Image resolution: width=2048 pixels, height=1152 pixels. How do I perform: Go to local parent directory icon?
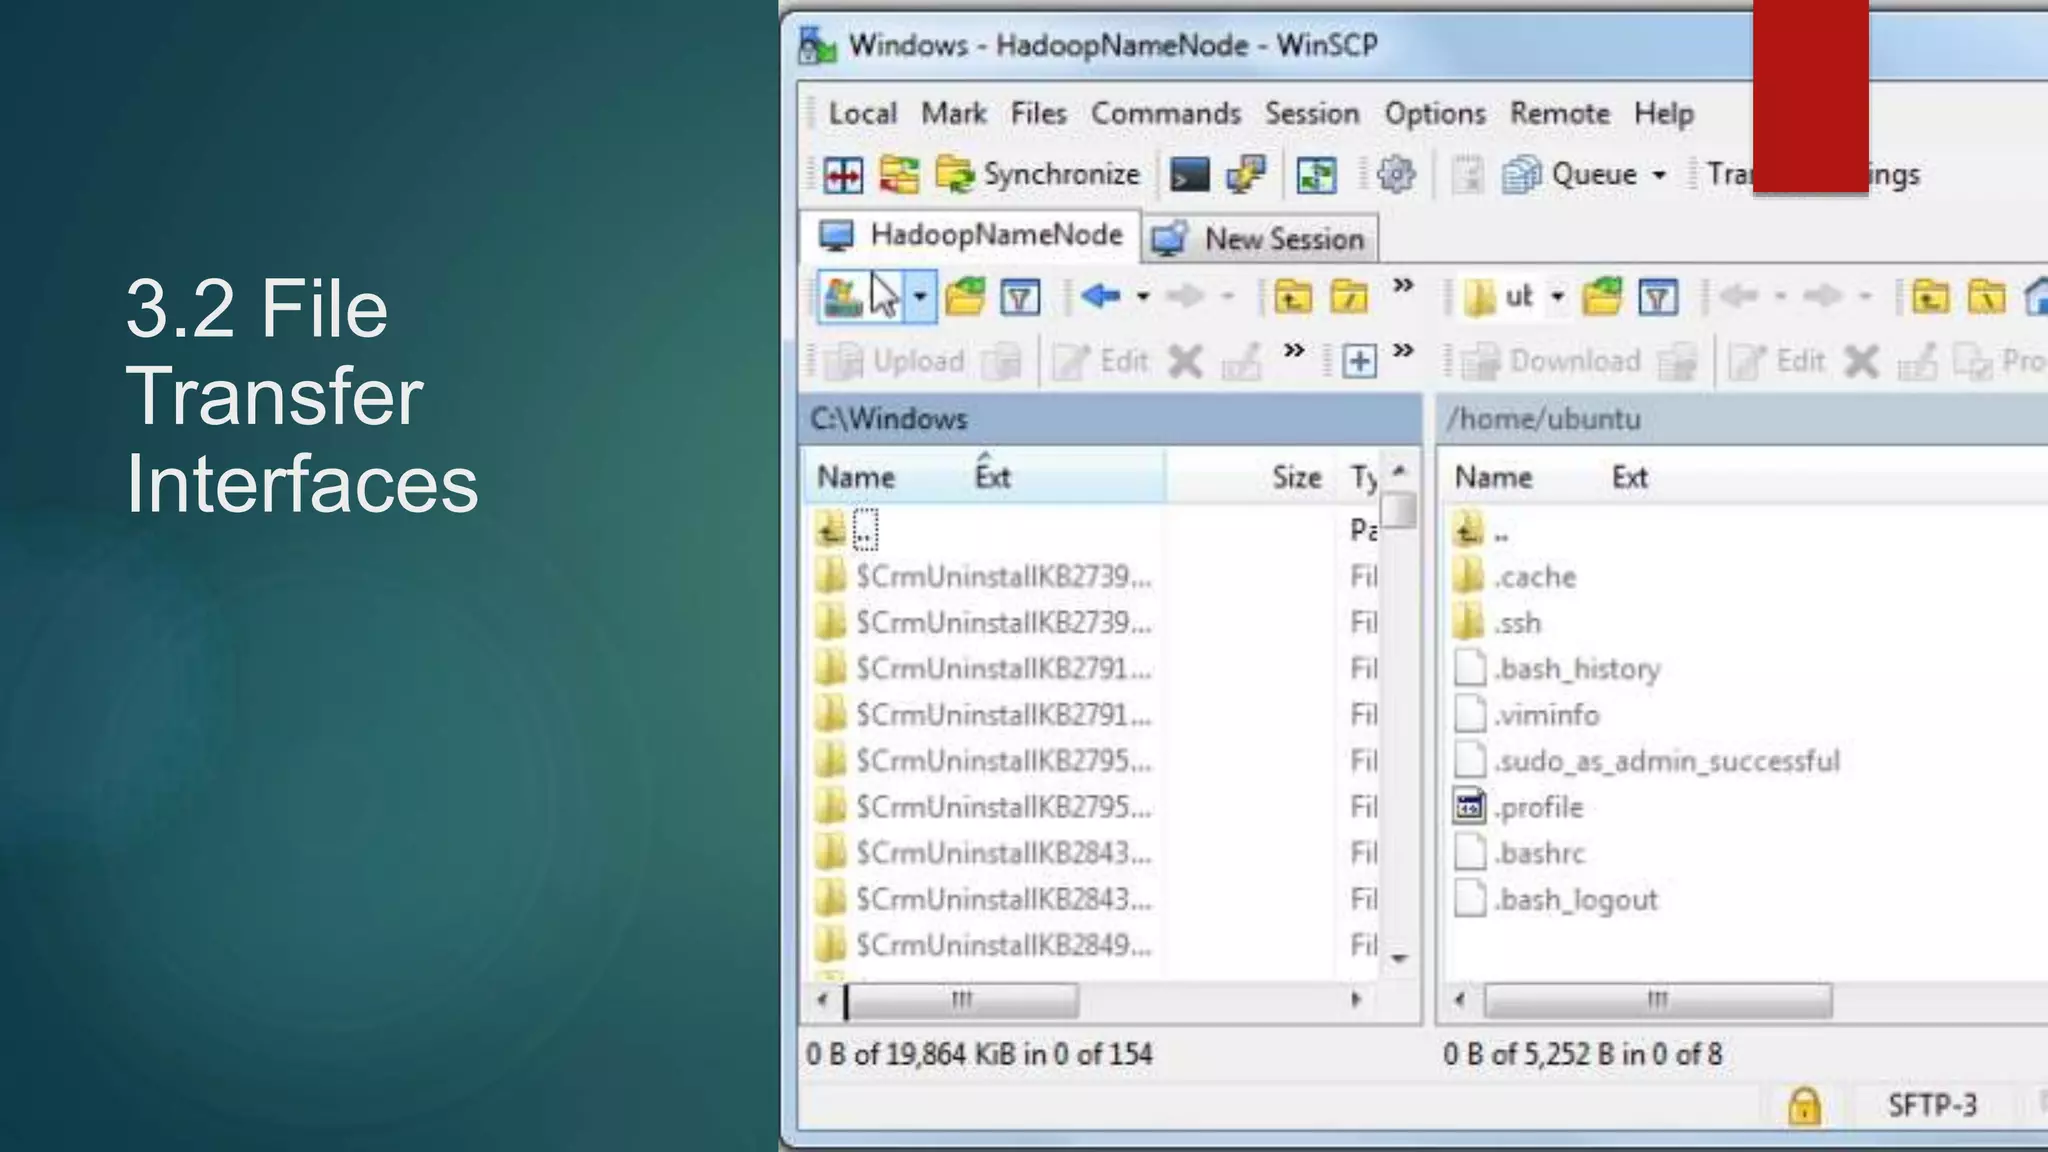(x=1293, y=297)
